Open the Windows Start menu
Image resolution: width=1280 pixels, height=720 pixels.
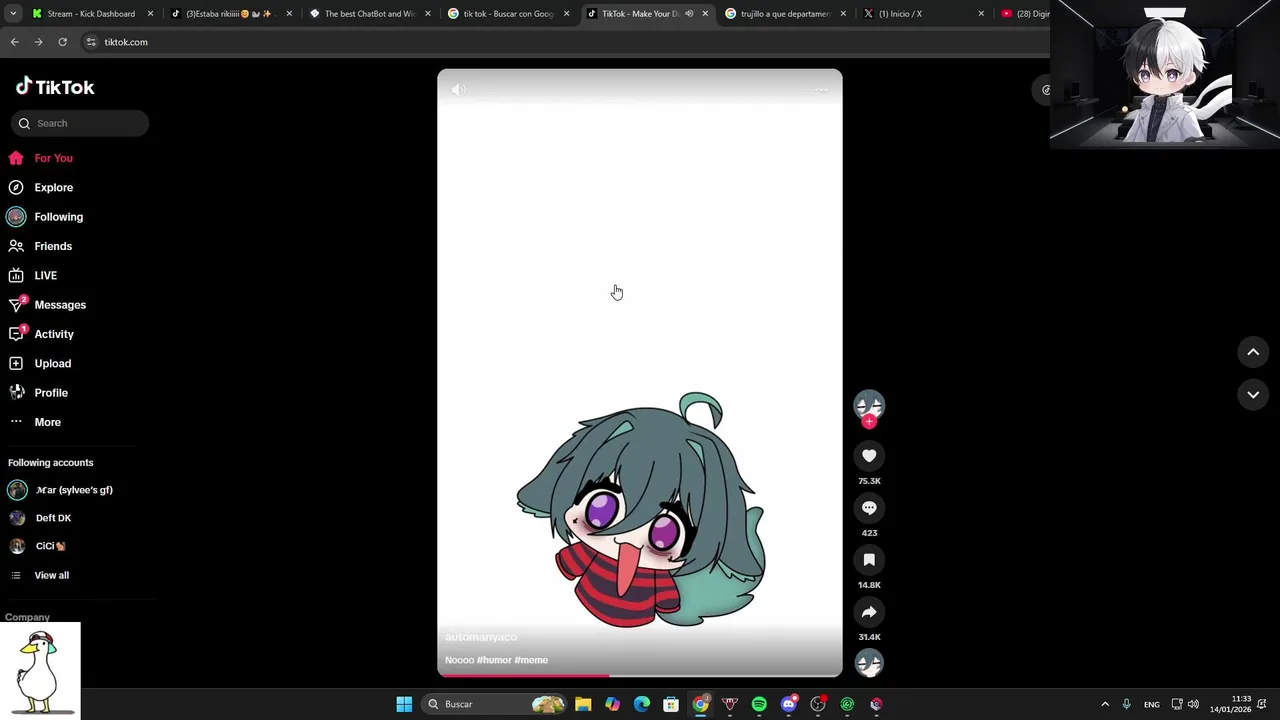point(404,704)
